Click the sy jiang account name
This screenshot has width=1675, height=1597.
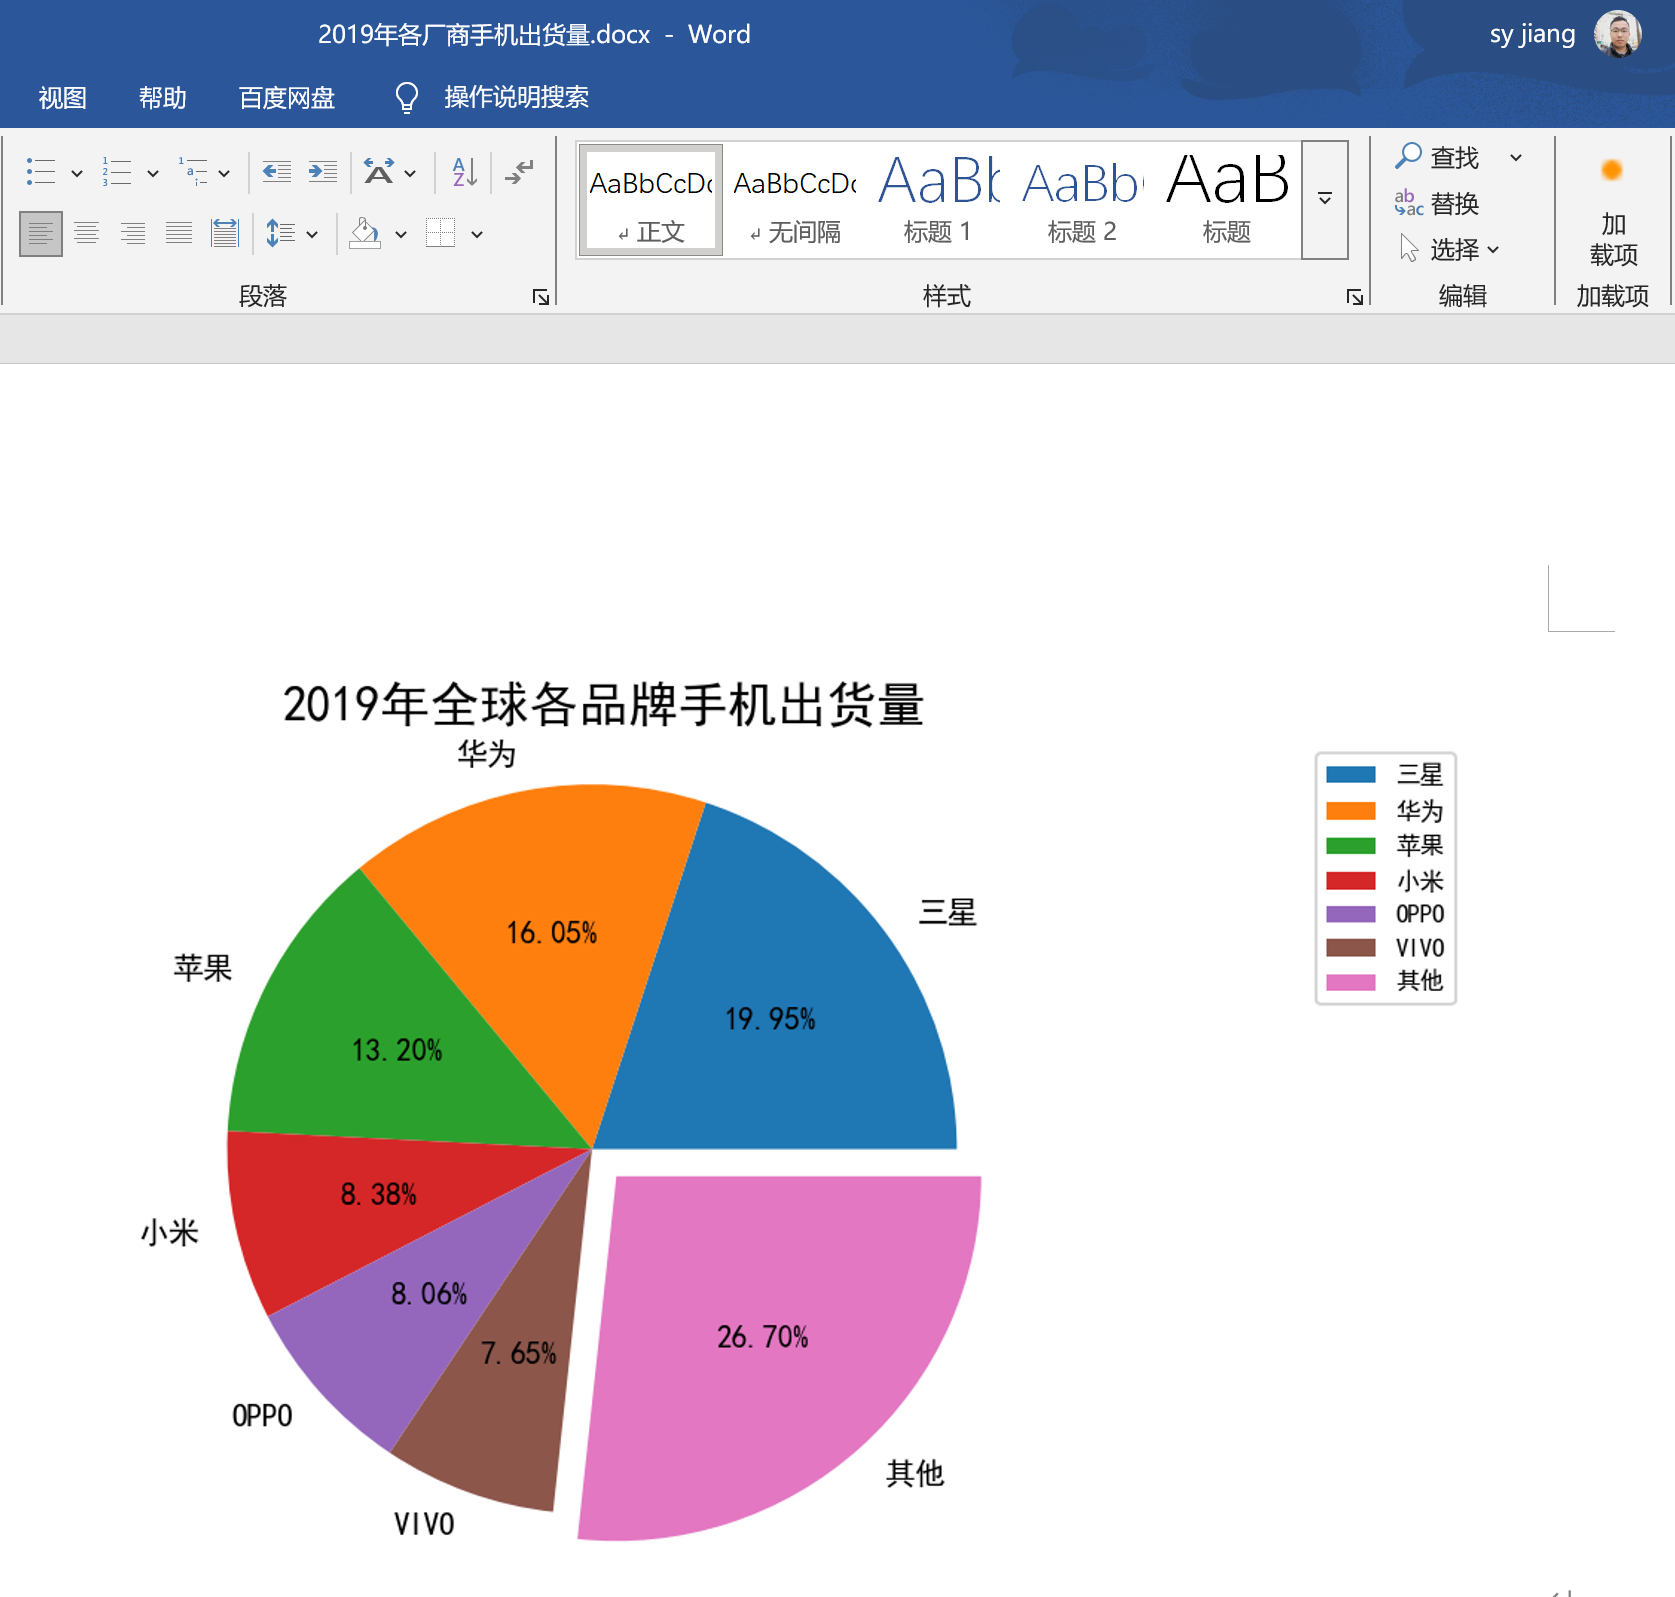1532,34
